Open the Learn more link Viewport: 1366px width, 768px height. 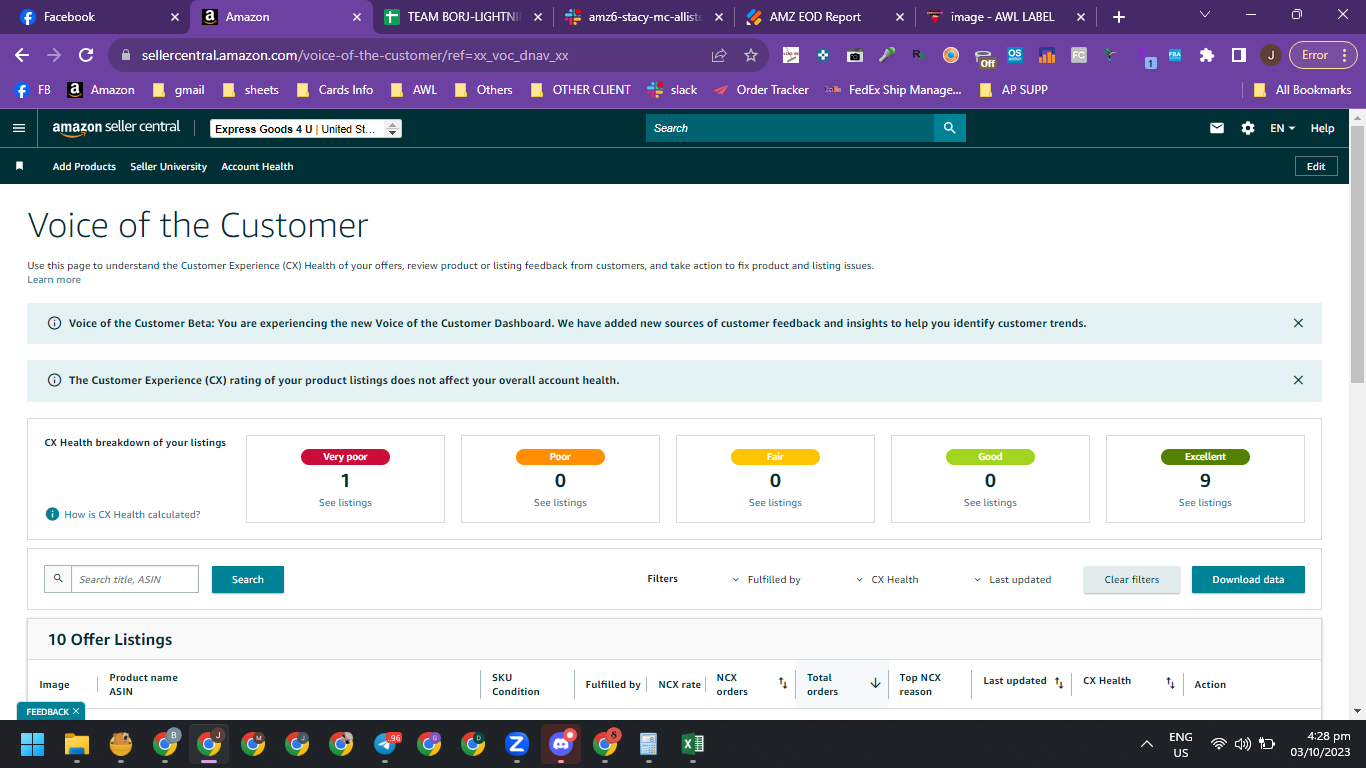54,280
